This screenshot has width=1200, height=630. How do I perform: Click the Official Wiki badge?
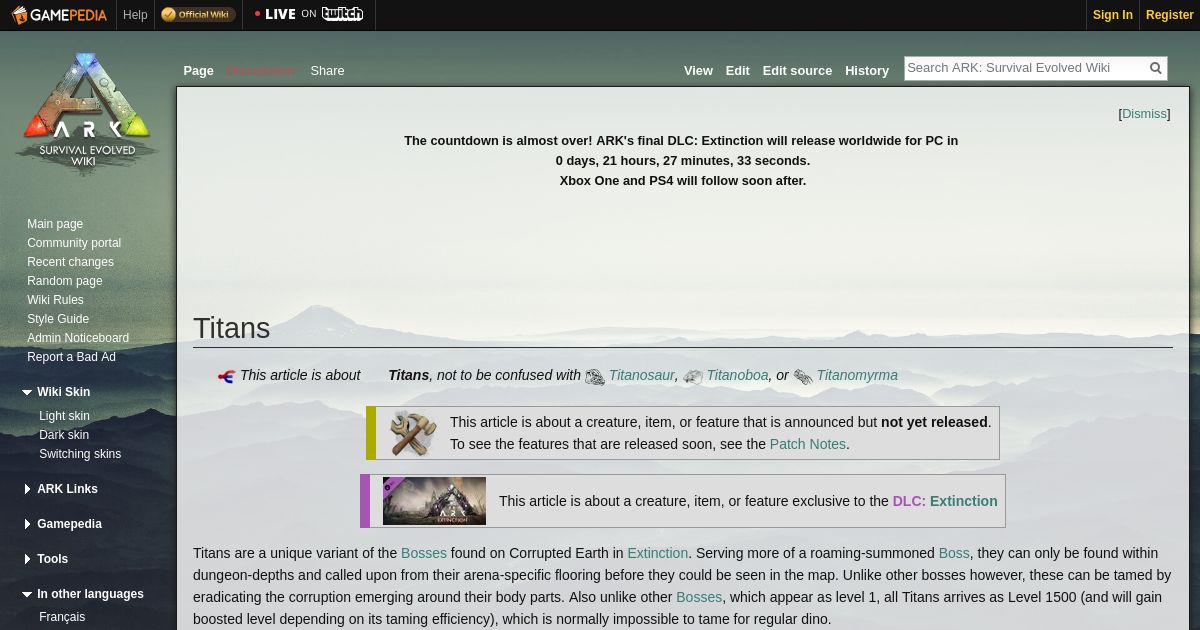[x=198, y=14]
